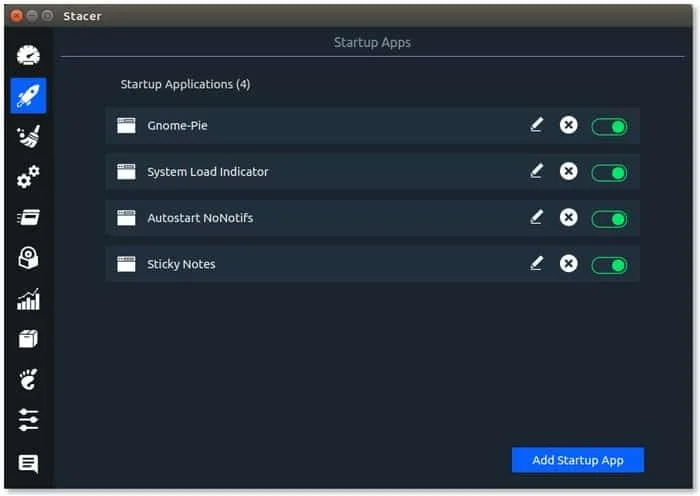The height and width of the screenshot is (496, 700).
Task: Open the Dashboard speedometer sidebar icon
Action: (28, 56)
